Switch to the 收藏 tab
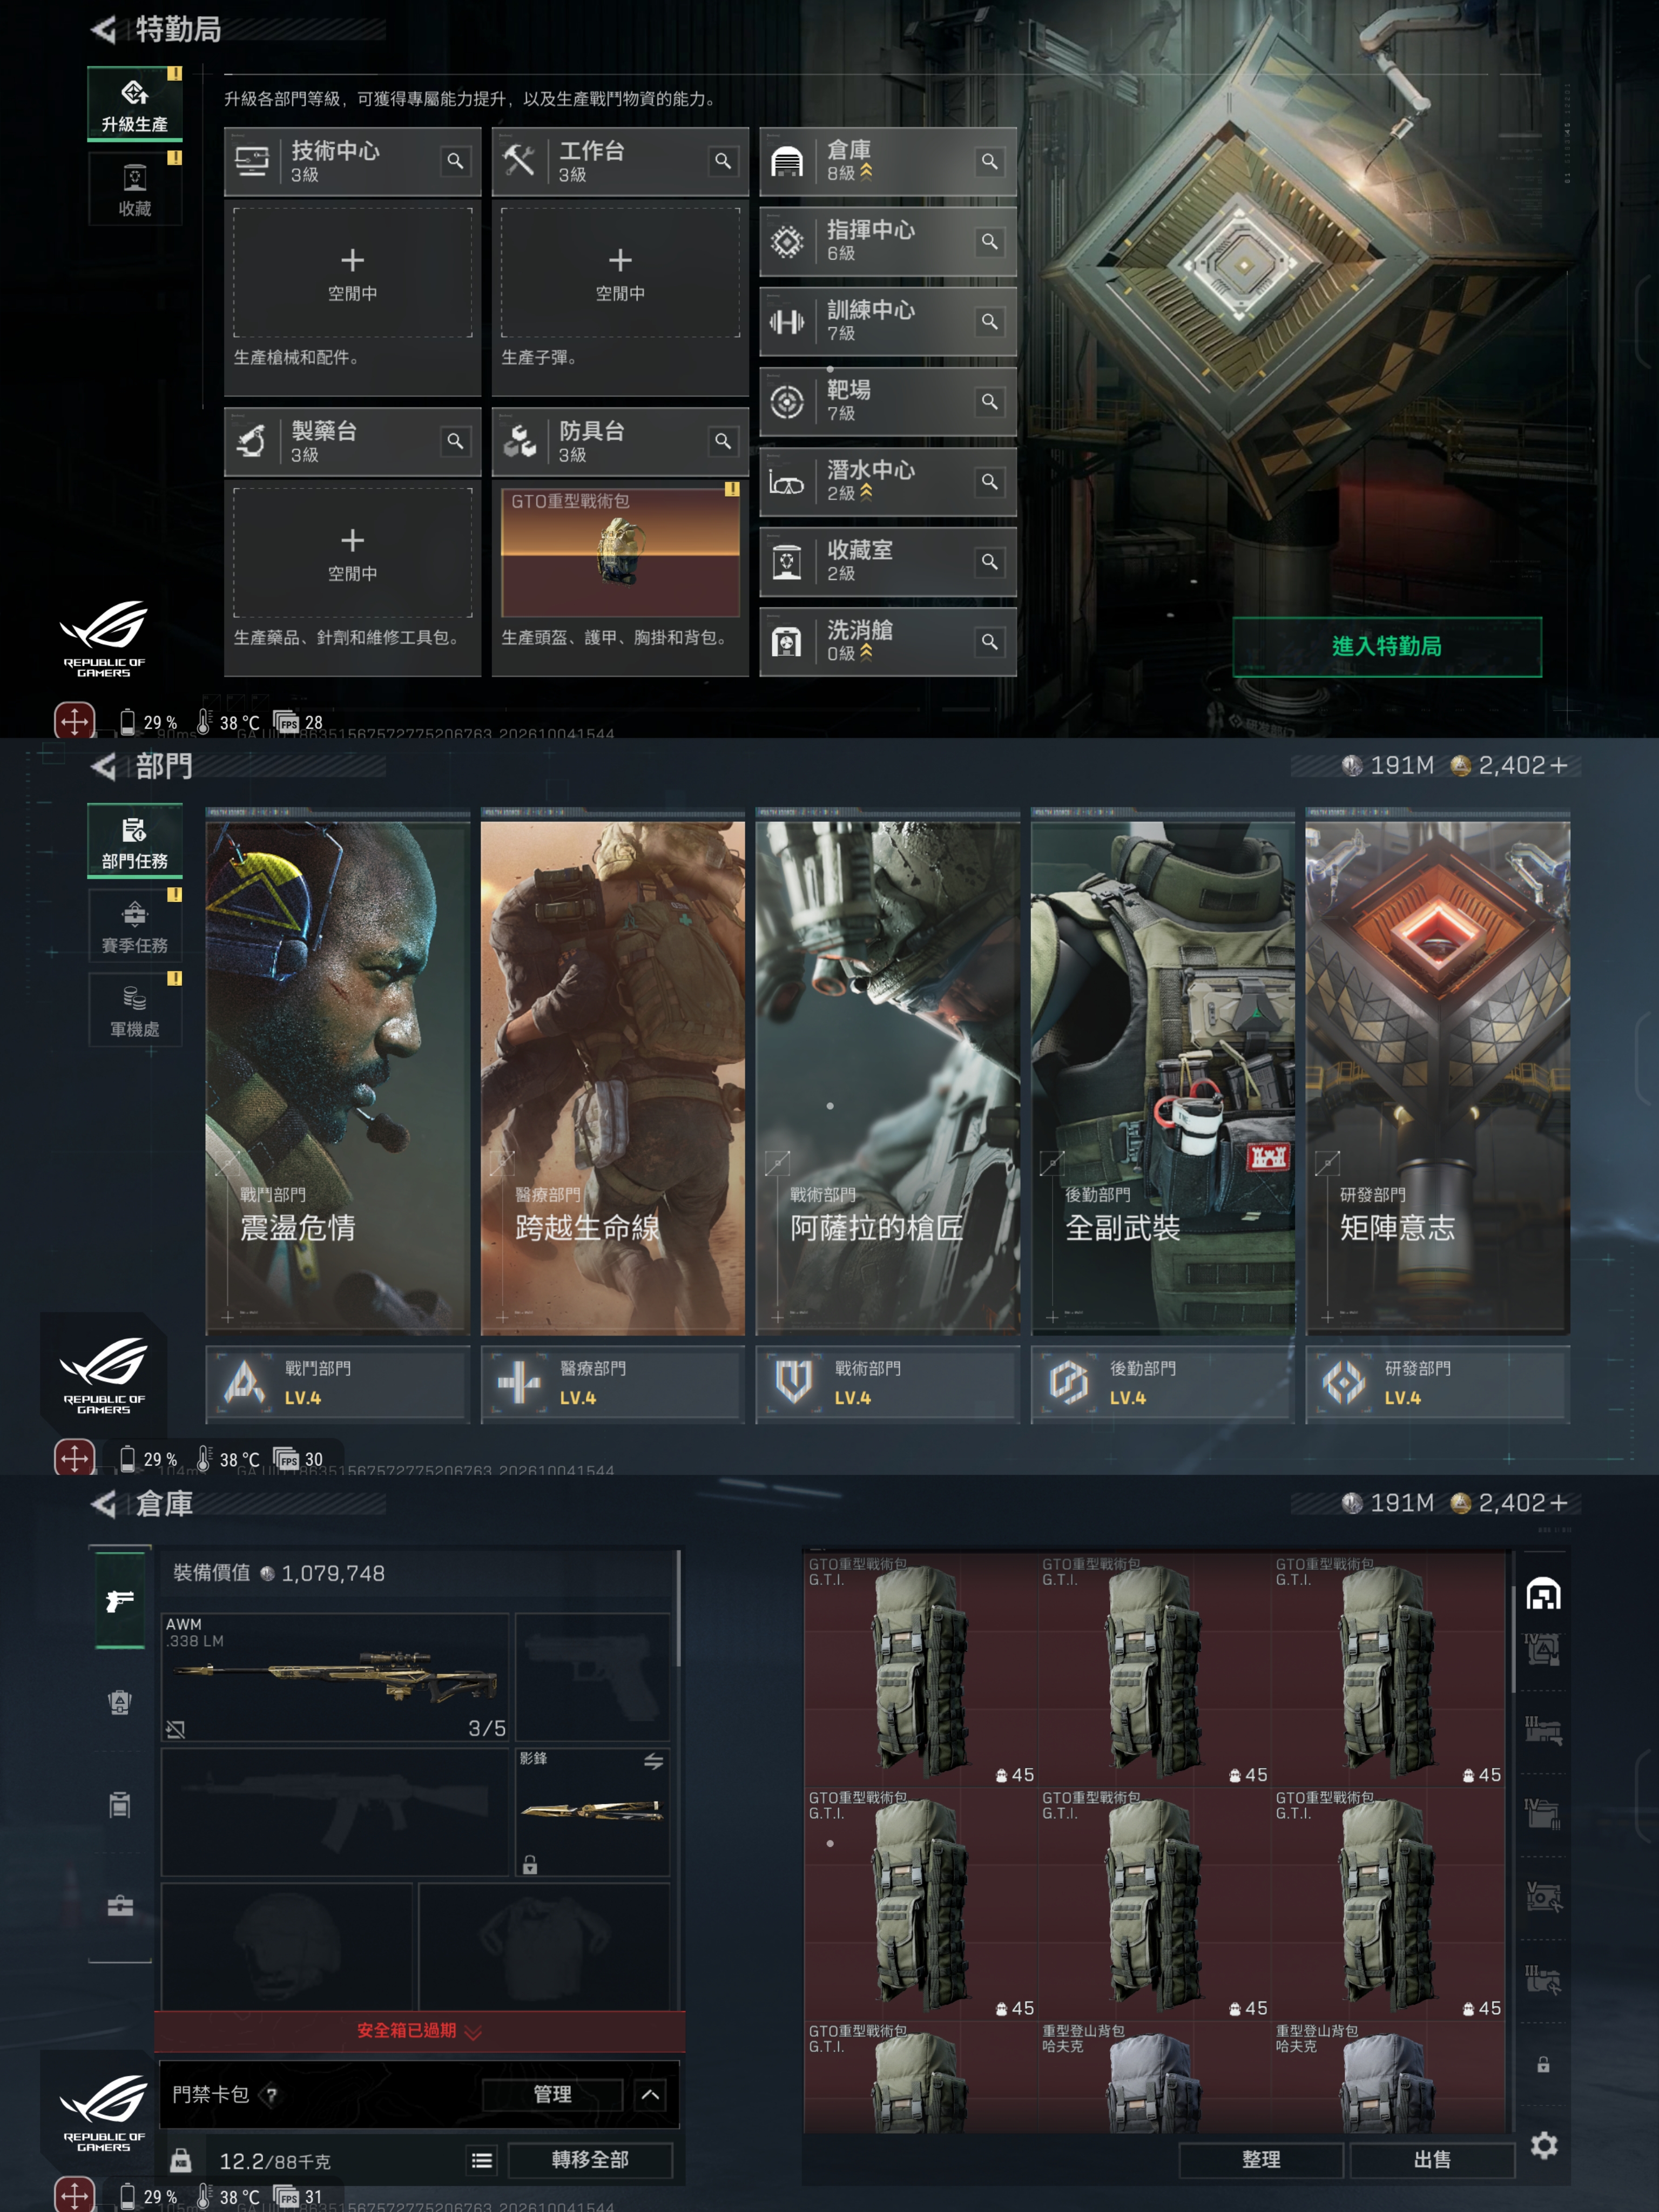Image resolution: width=1659 pixels, height=2212 pixels. pyautogui.click(x=135, y=188)
